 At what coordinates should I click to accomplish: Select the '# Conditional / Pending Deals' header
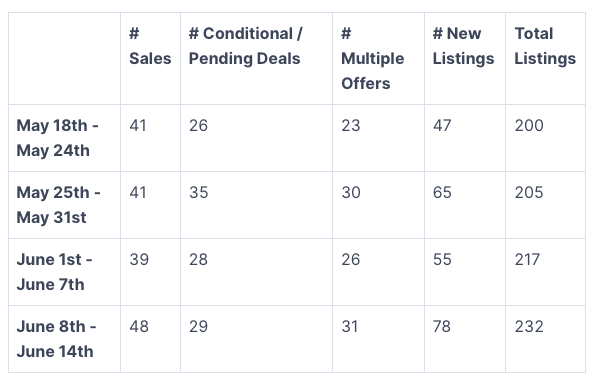(246, 46)
